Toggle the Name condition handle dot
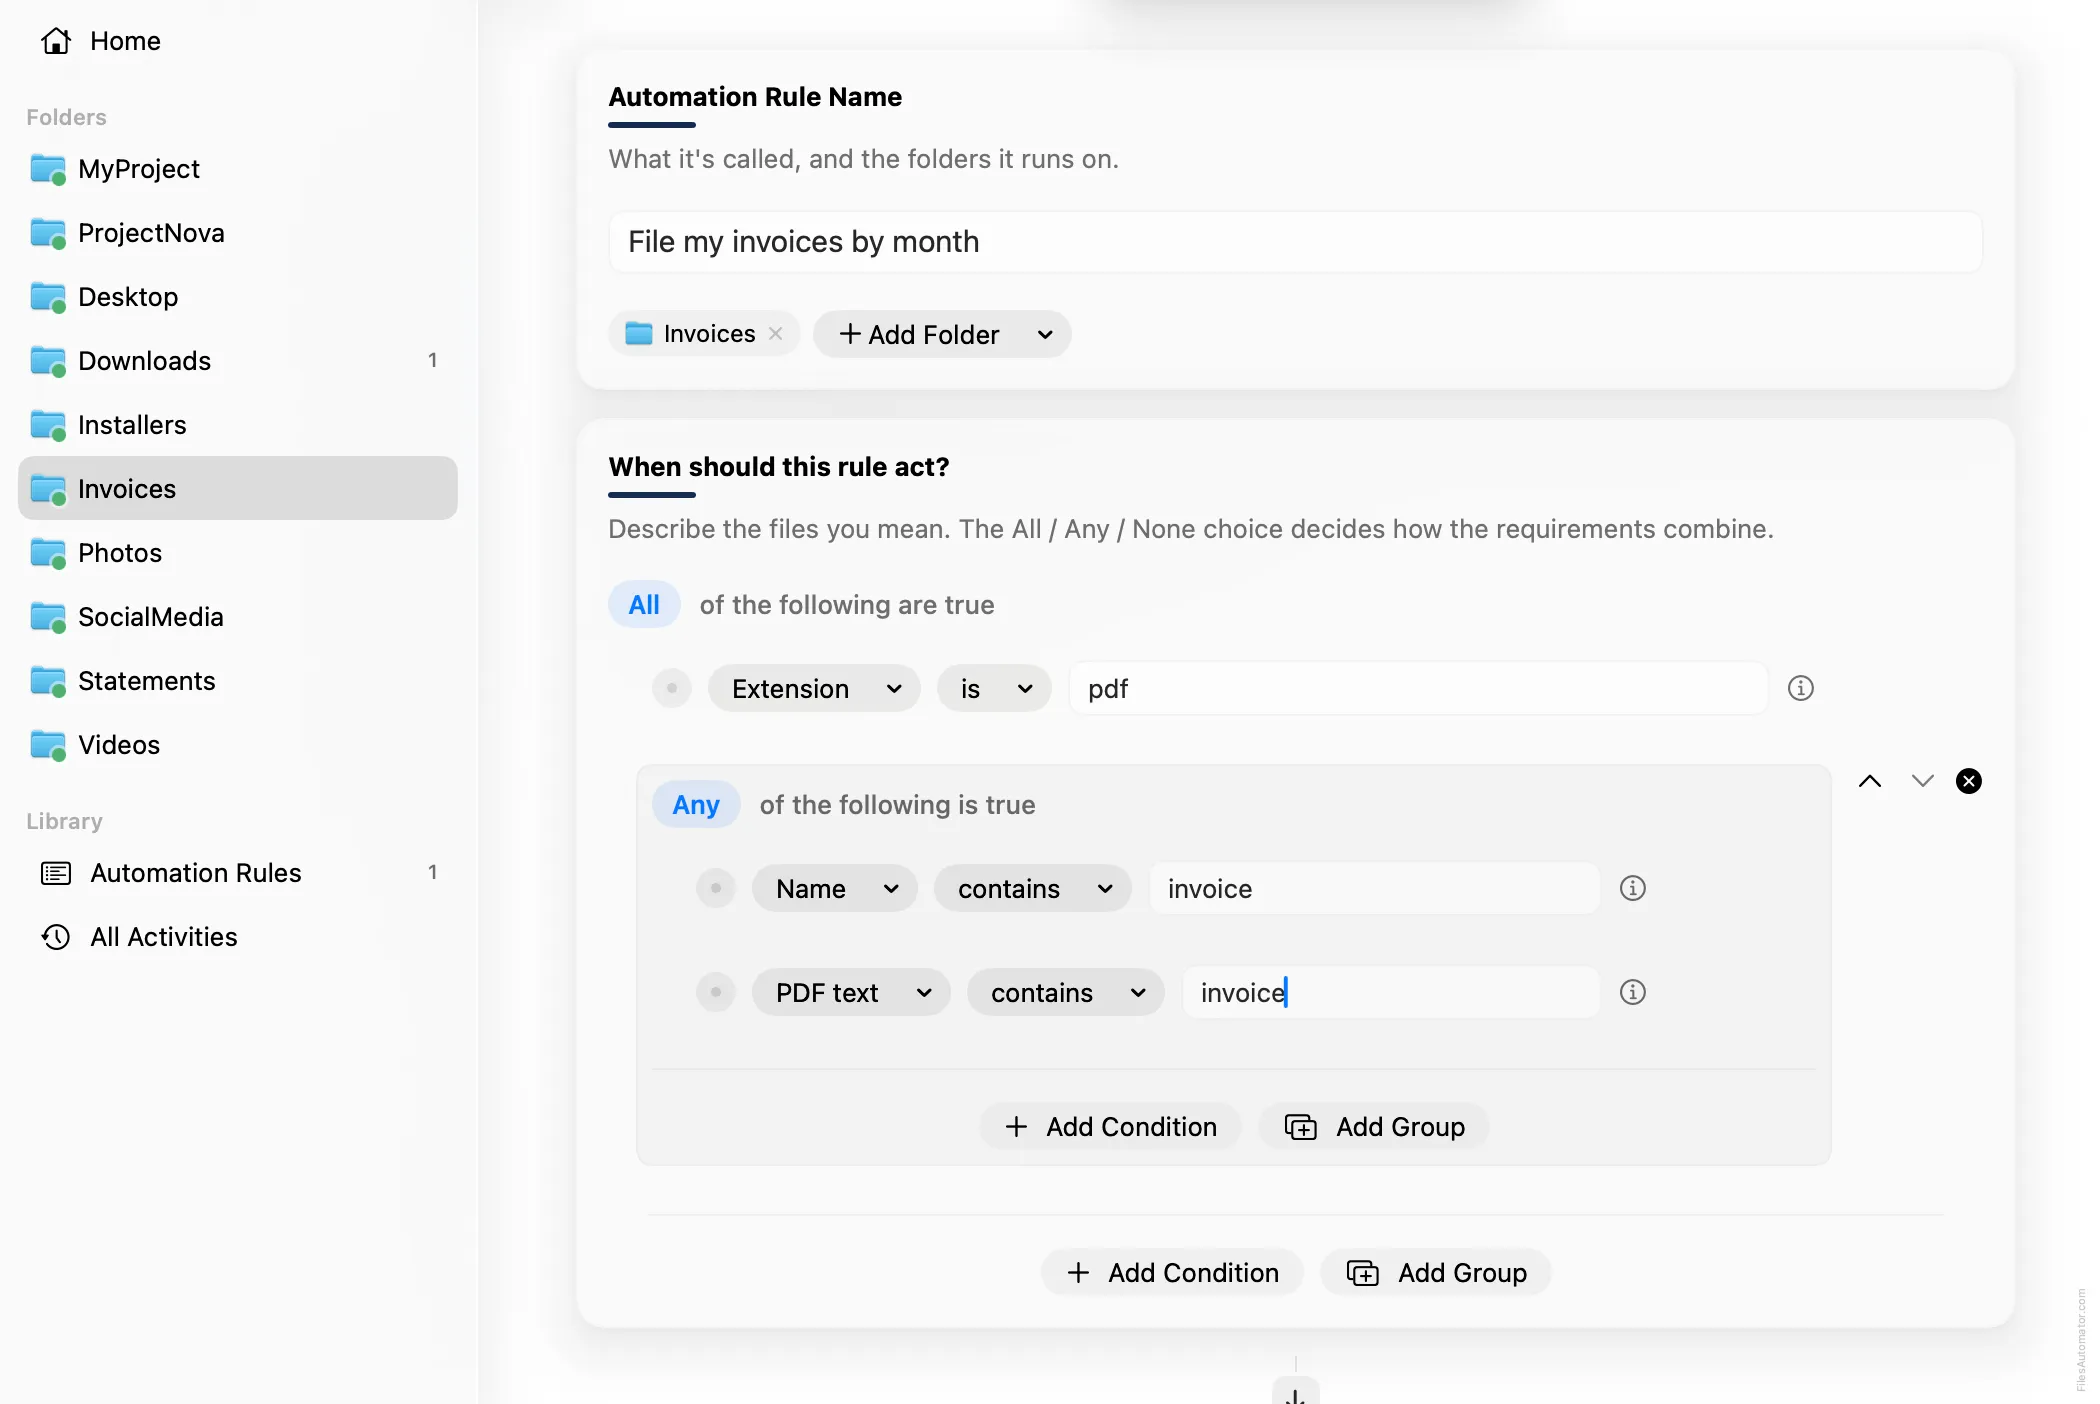The width and height of the screenshot is (2100, 1404). coord(716,888)
